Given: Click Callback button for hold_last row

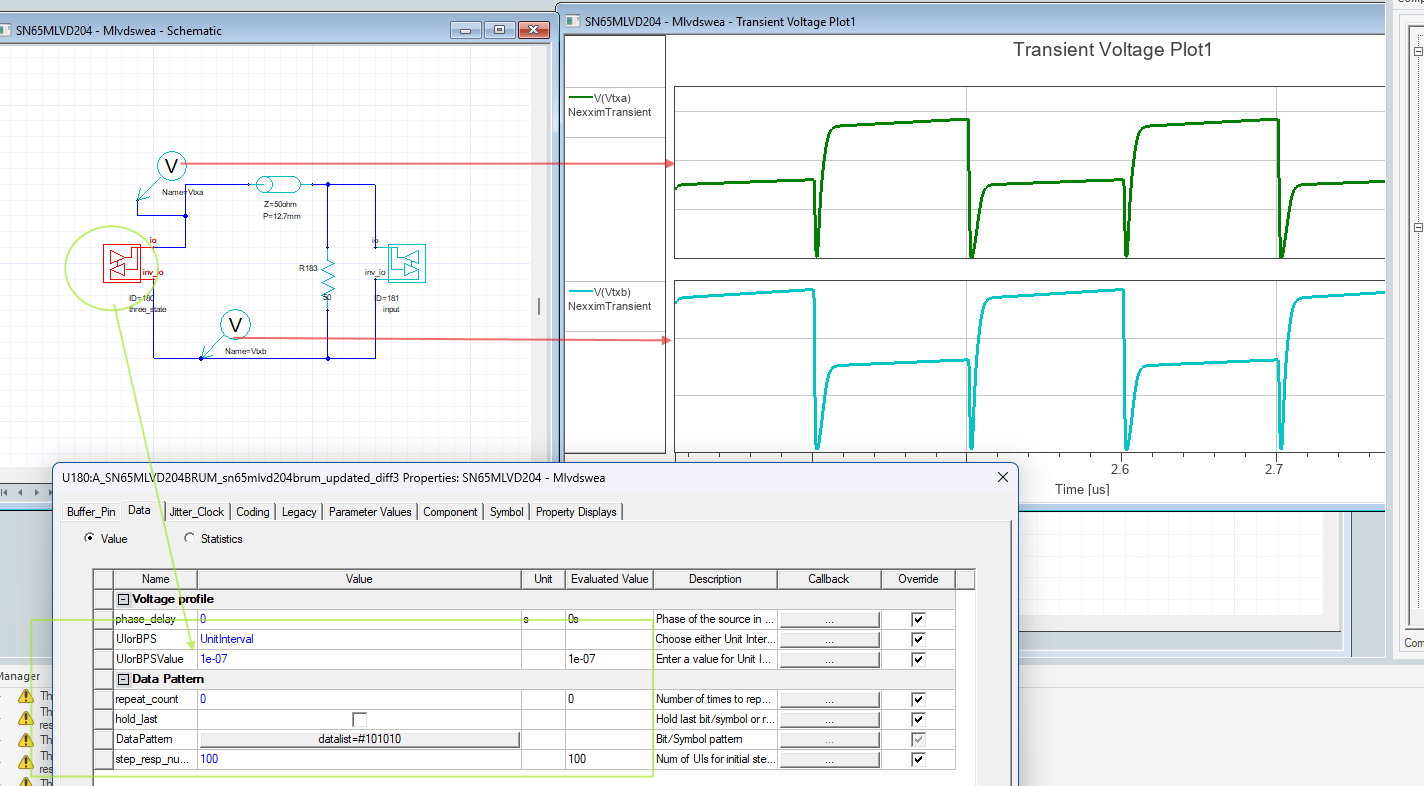Looking at the screenshot, I should tap(829, 719).
